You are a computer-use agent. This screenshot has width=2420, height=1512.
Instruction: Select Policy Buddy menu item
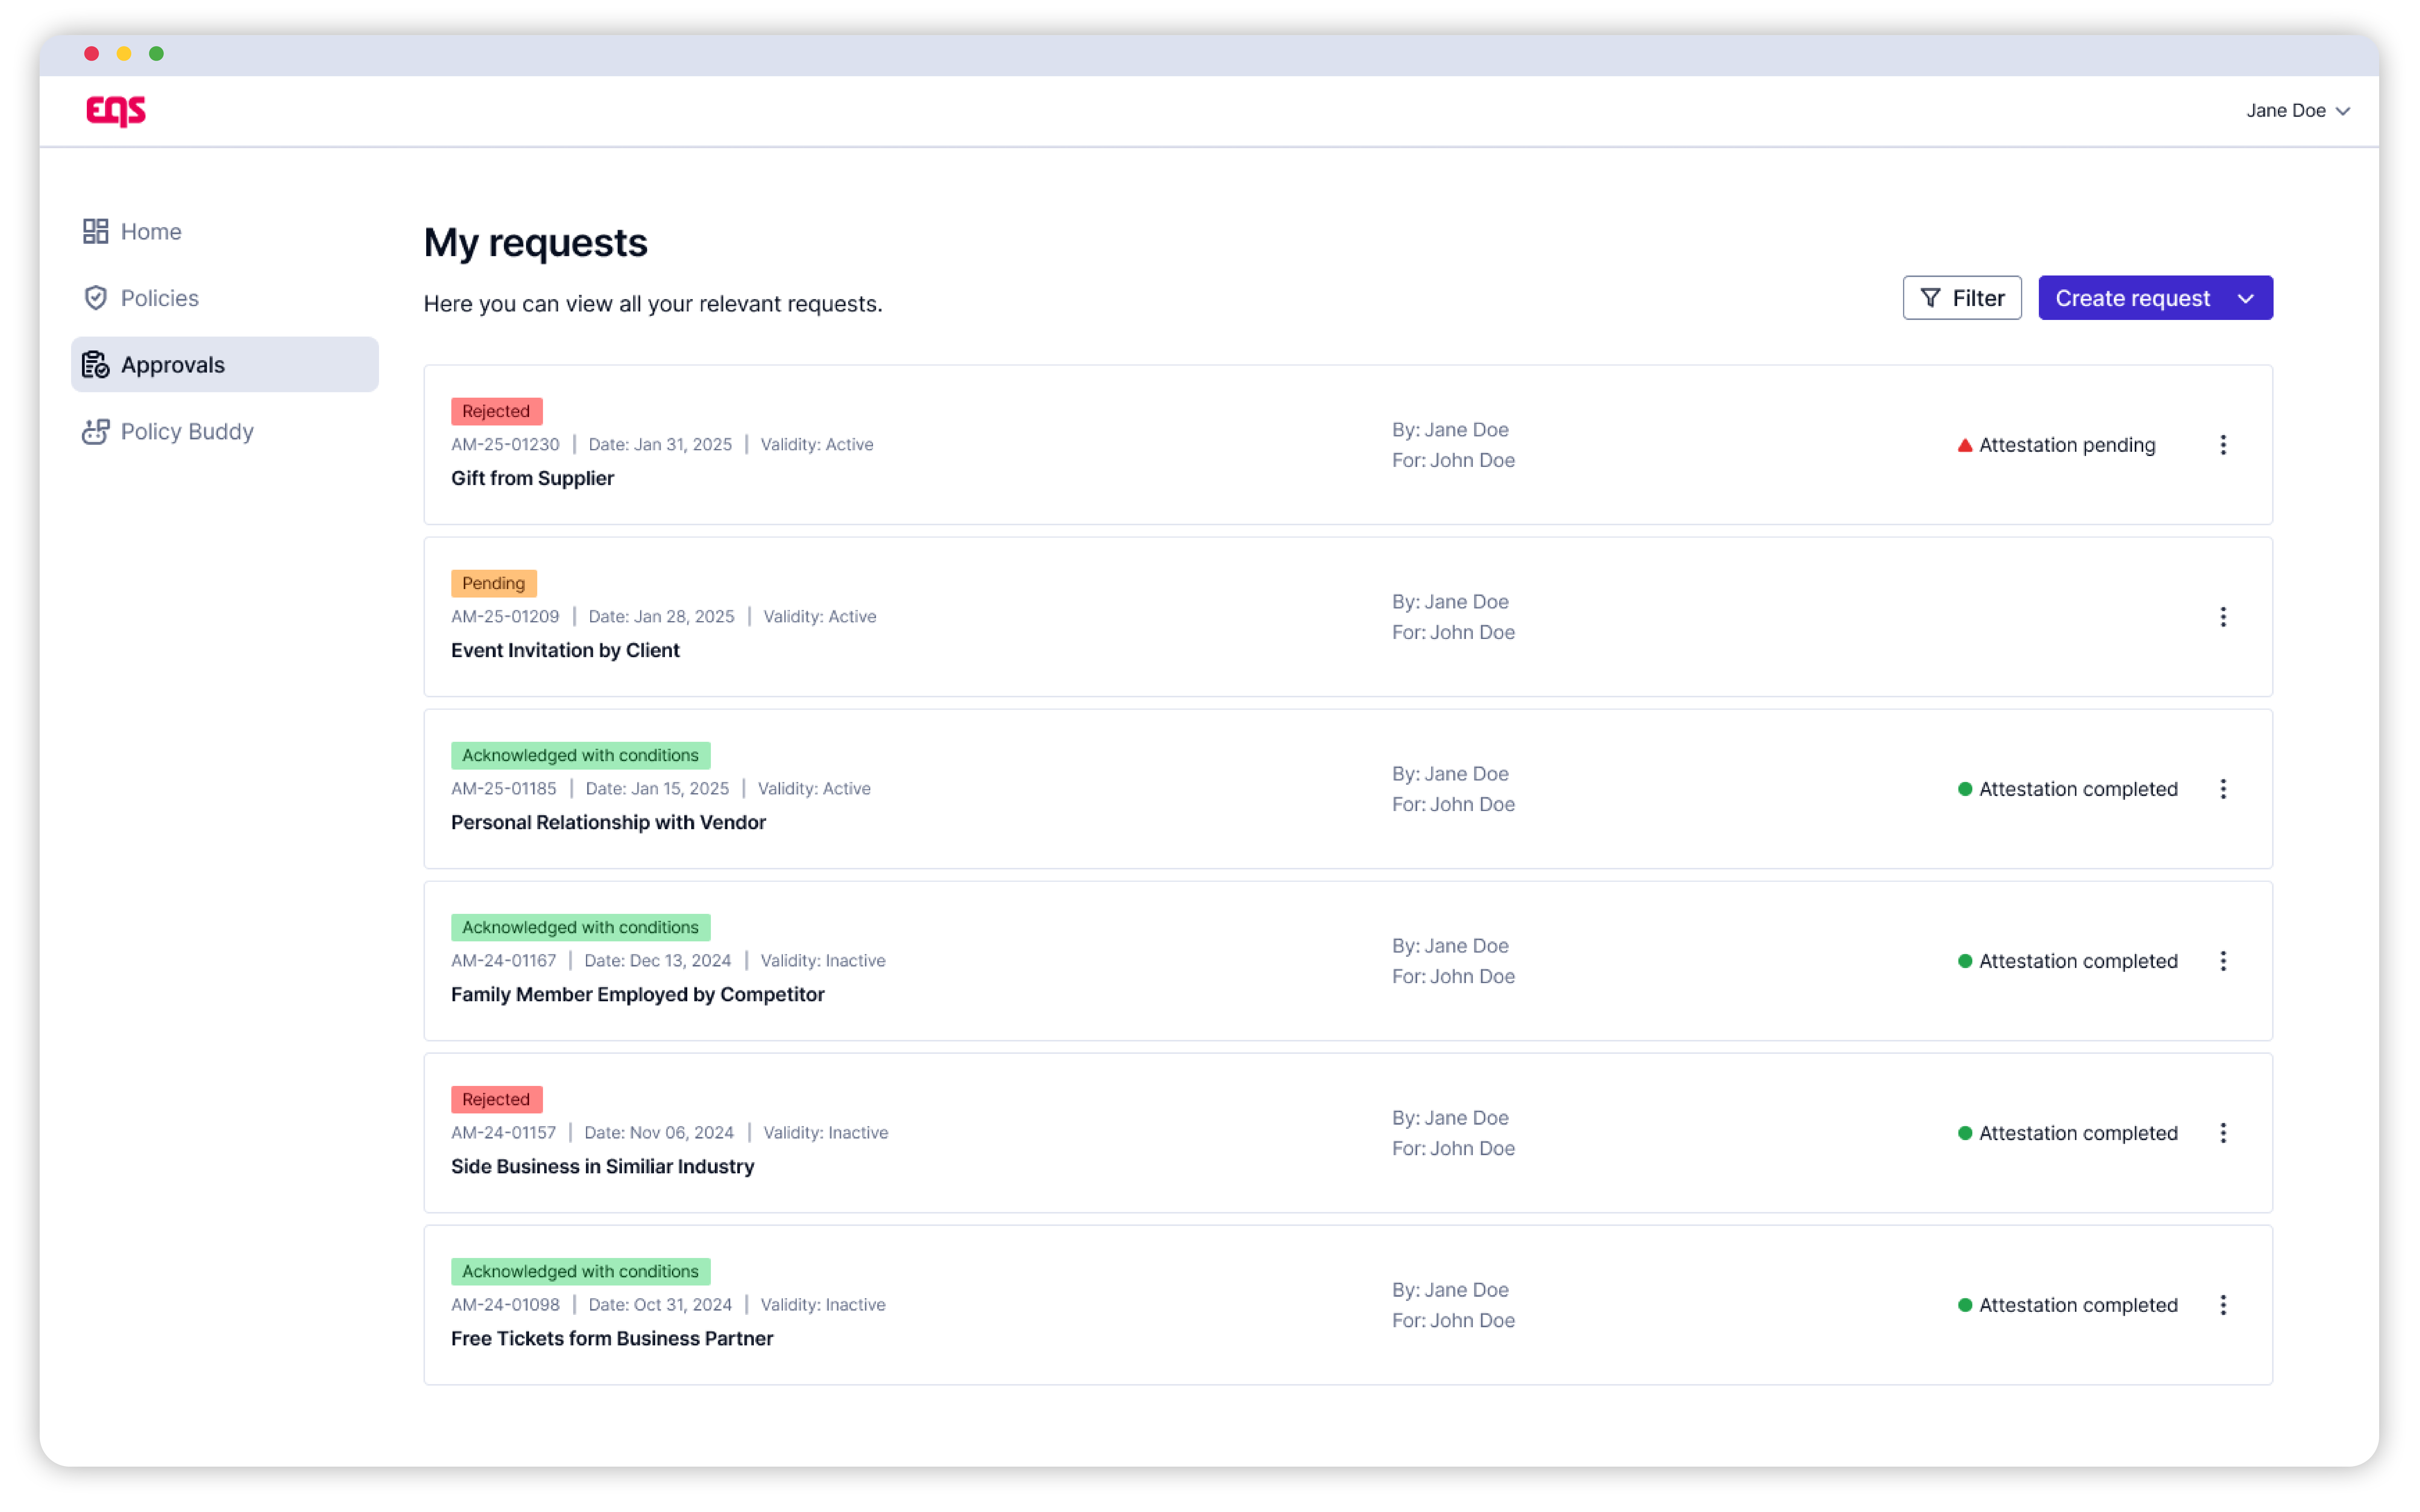pyautogui.click(x=187, y=431)
